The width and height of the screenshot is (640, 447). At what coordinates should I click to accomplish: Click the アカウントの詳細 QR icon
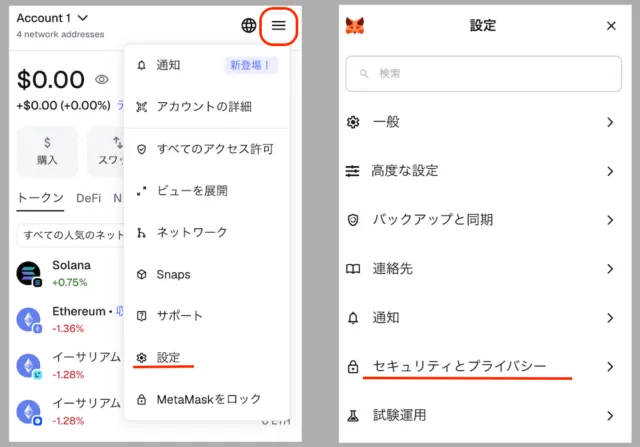142,107
